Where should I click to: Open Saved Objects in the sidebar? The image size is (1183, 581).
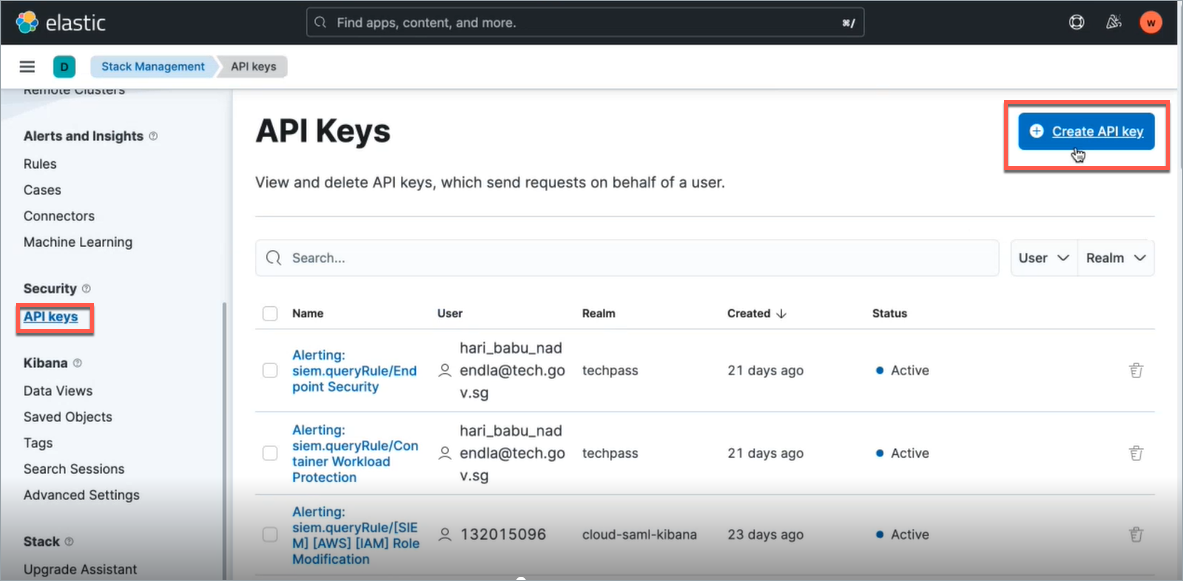point(68,417)
